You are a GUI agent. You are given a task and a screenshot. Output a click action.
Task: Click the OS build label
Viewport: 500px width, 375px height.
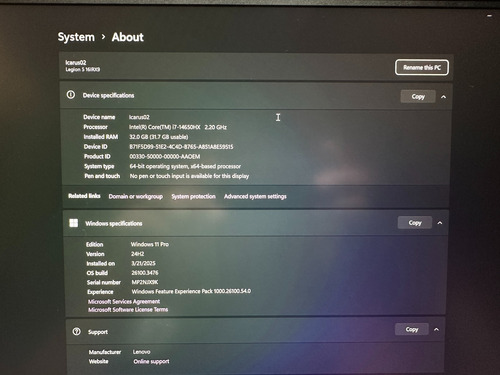[x=97, y=273]
